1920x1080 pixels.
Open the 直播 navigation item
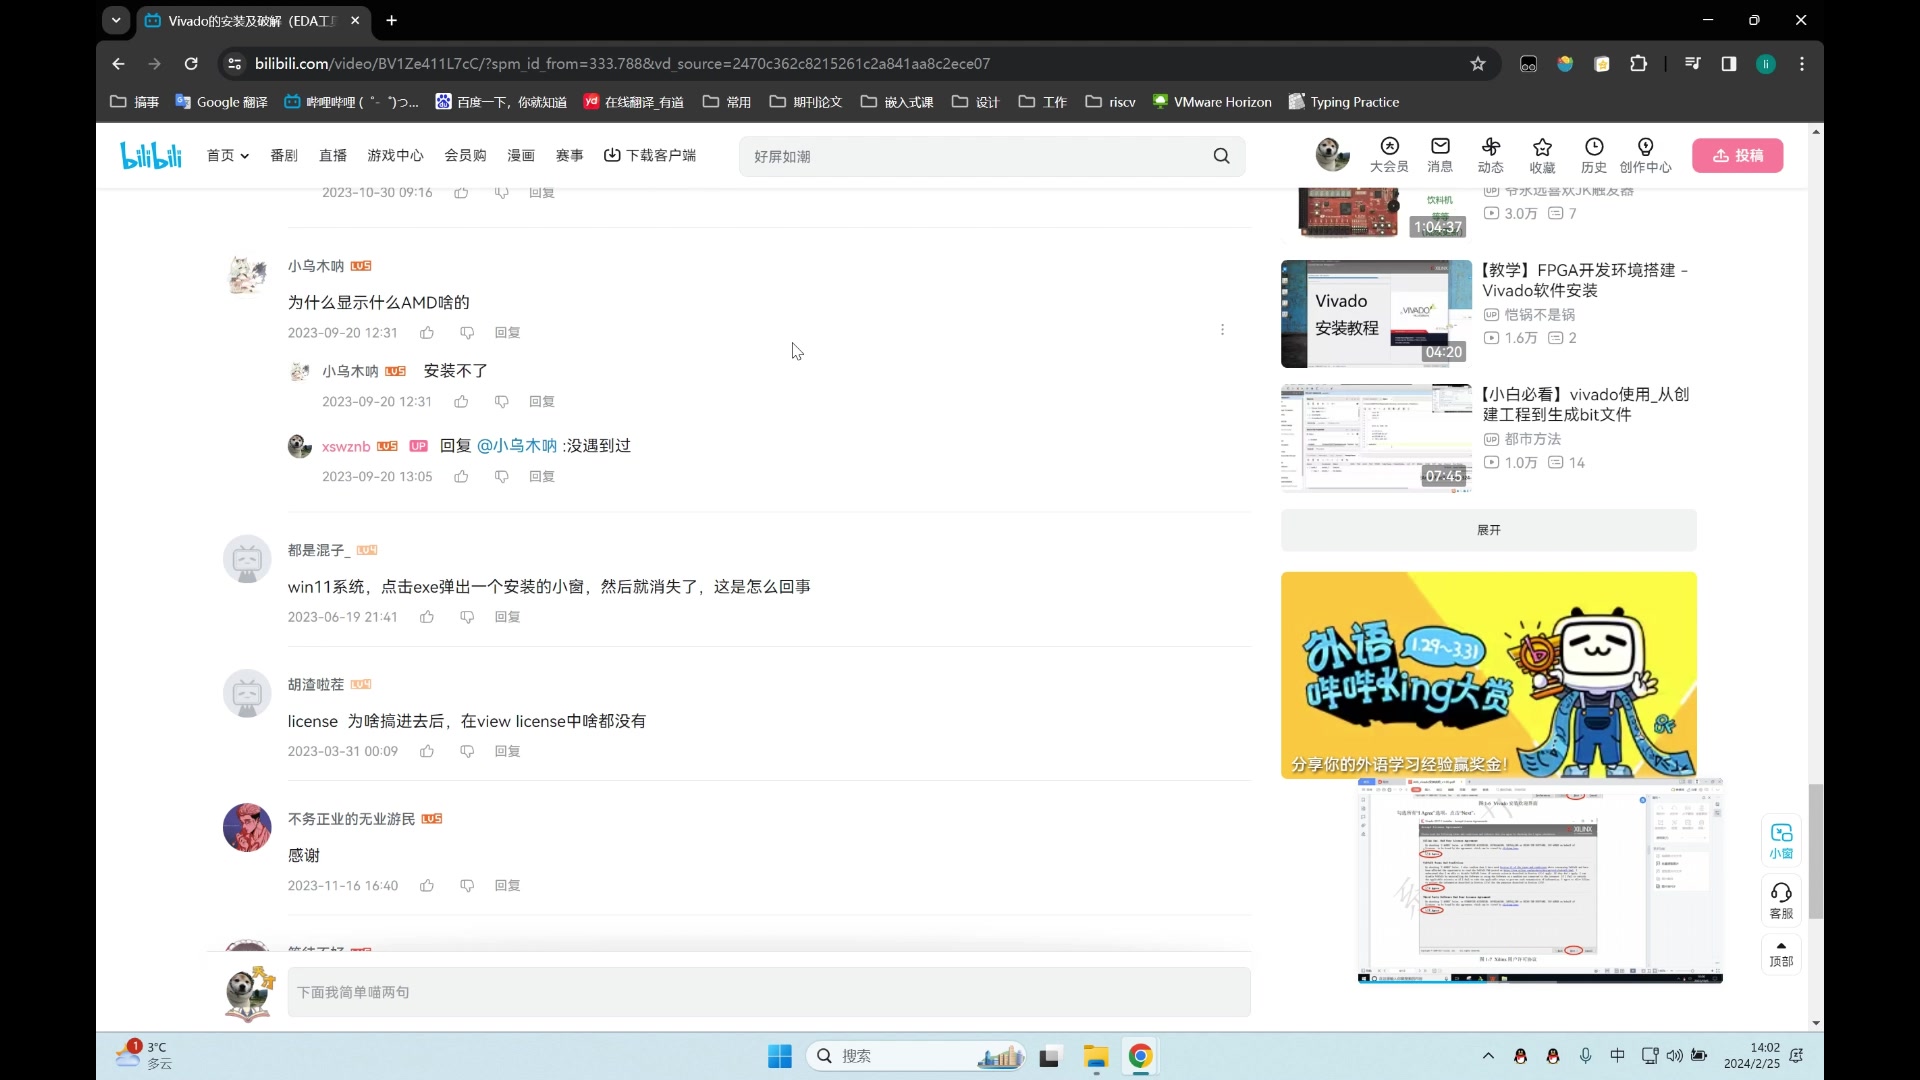[x=333, y=156]
